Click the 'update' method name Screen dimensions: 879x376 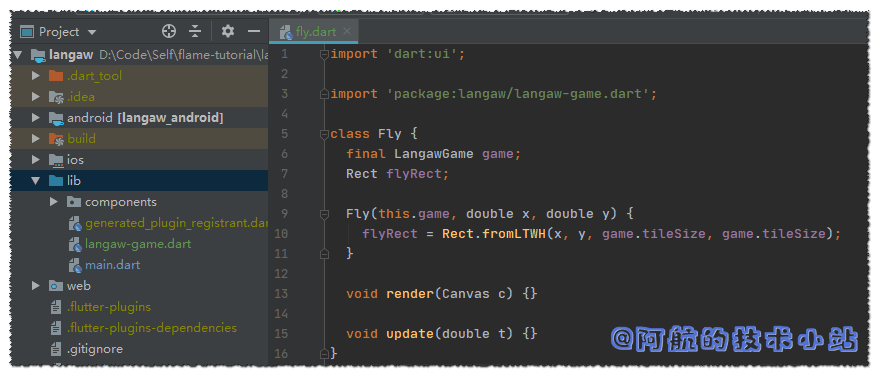410,333
